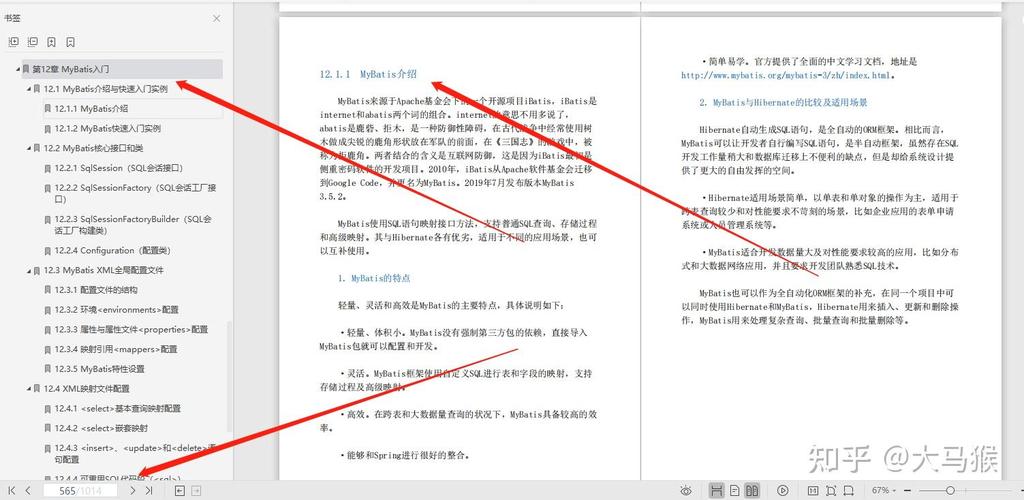Image resolution: width=1024 pixels, height=500 pixels.
Task: Open bookmark 12.1.1 MyBatis介绍
Action: click(91, 109)
